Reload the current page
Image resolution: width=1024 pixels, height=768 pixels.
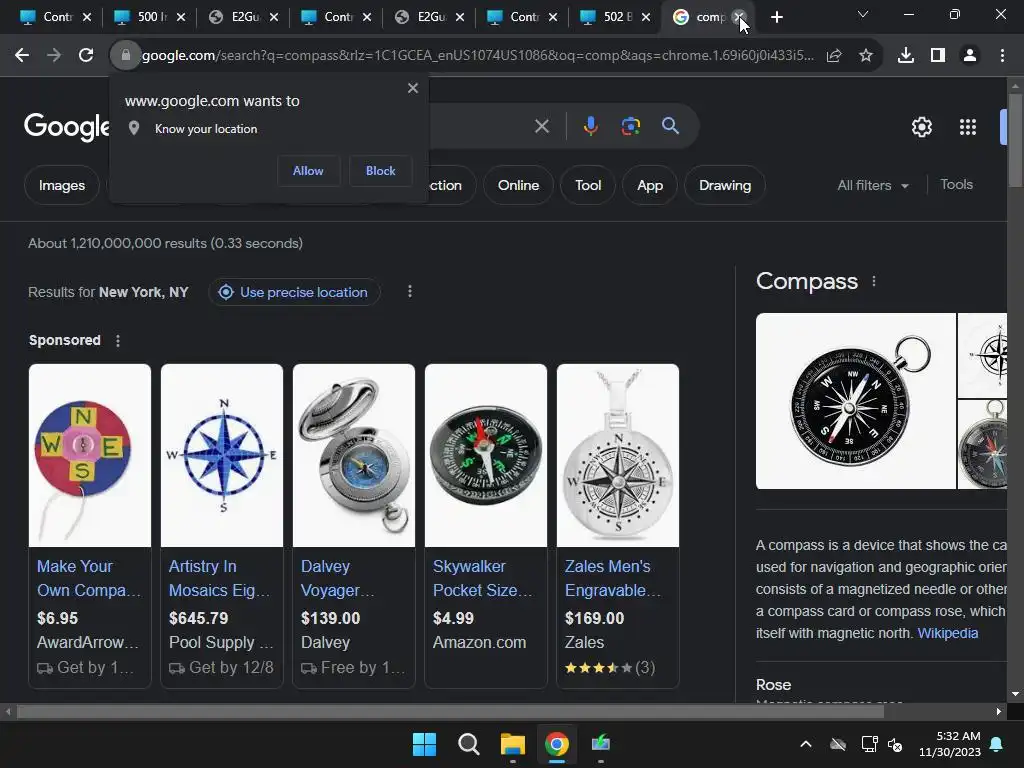pos(86,56)
